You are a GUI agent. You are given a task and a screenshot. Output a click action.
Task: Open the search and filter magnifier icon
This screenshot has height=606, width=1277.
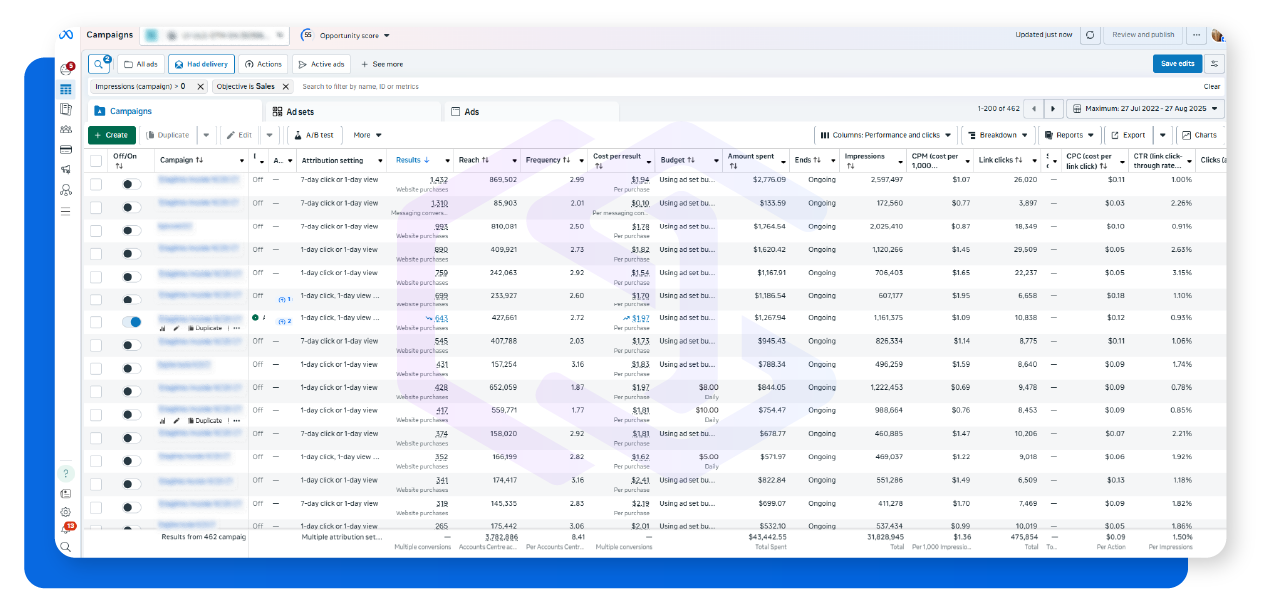[x=98, y=64]
